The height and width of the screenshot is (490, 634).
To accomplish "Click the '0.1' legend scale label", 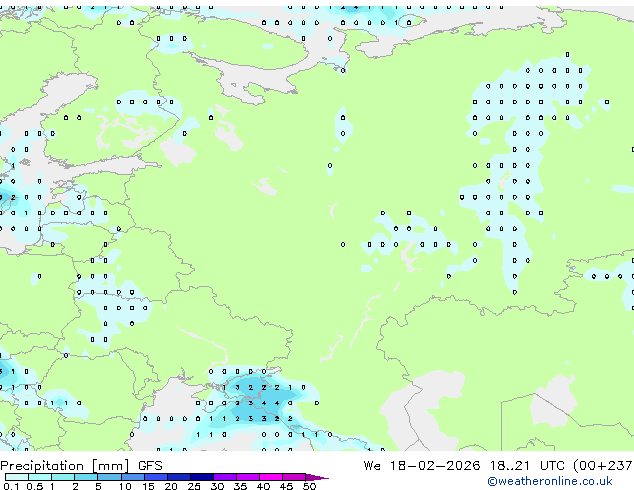I will point(11,486).
